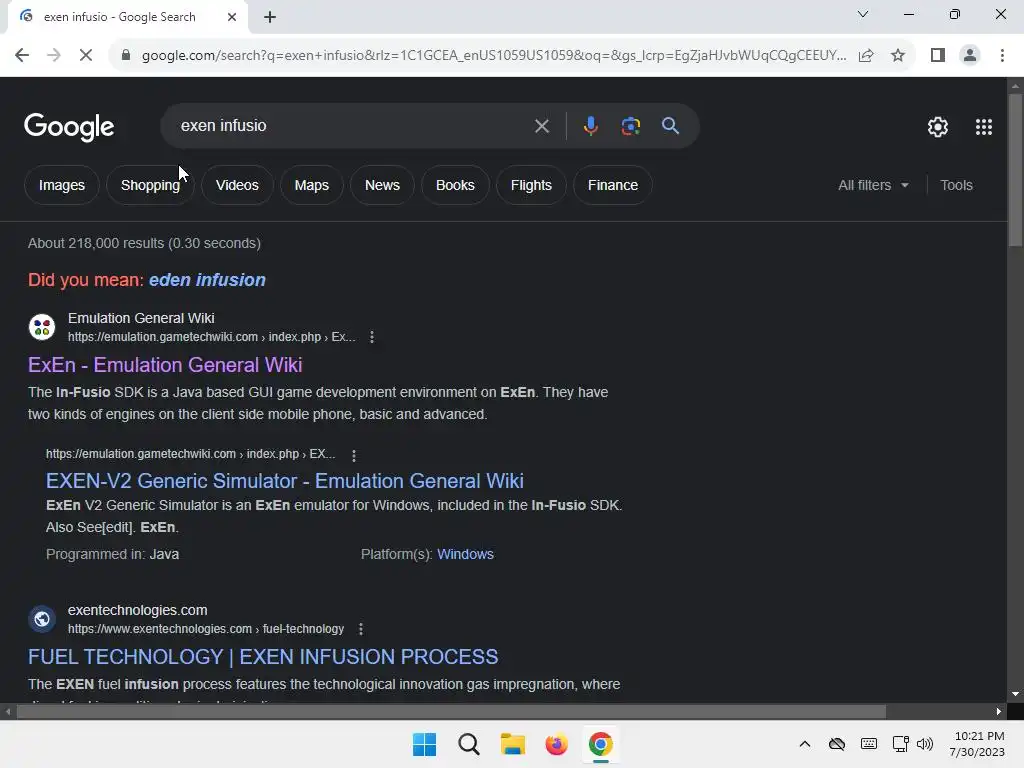Click the browser address bar
Screen dimensions: 1024x768
click(494, 56)
